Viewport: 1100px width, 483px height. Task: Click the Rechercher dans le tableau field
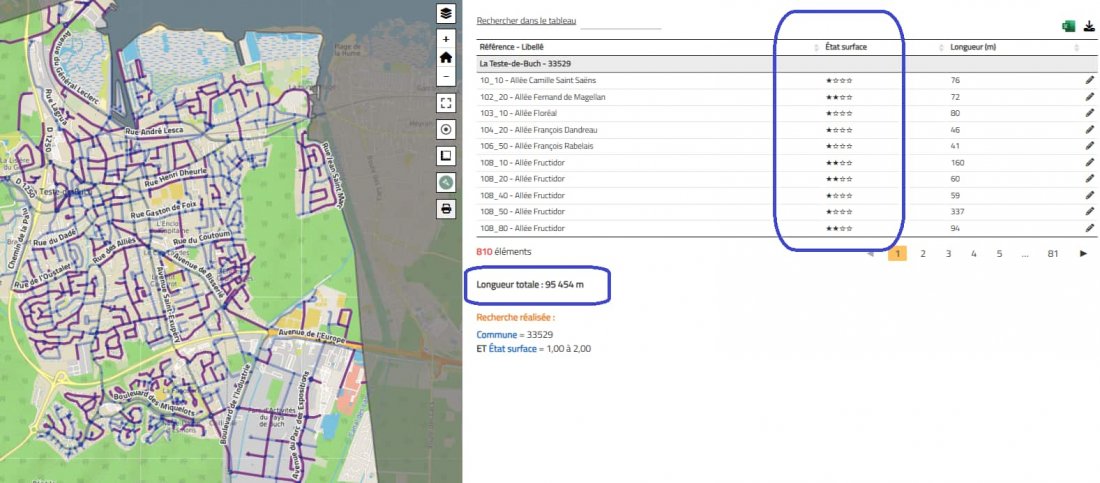coord(621,22)
